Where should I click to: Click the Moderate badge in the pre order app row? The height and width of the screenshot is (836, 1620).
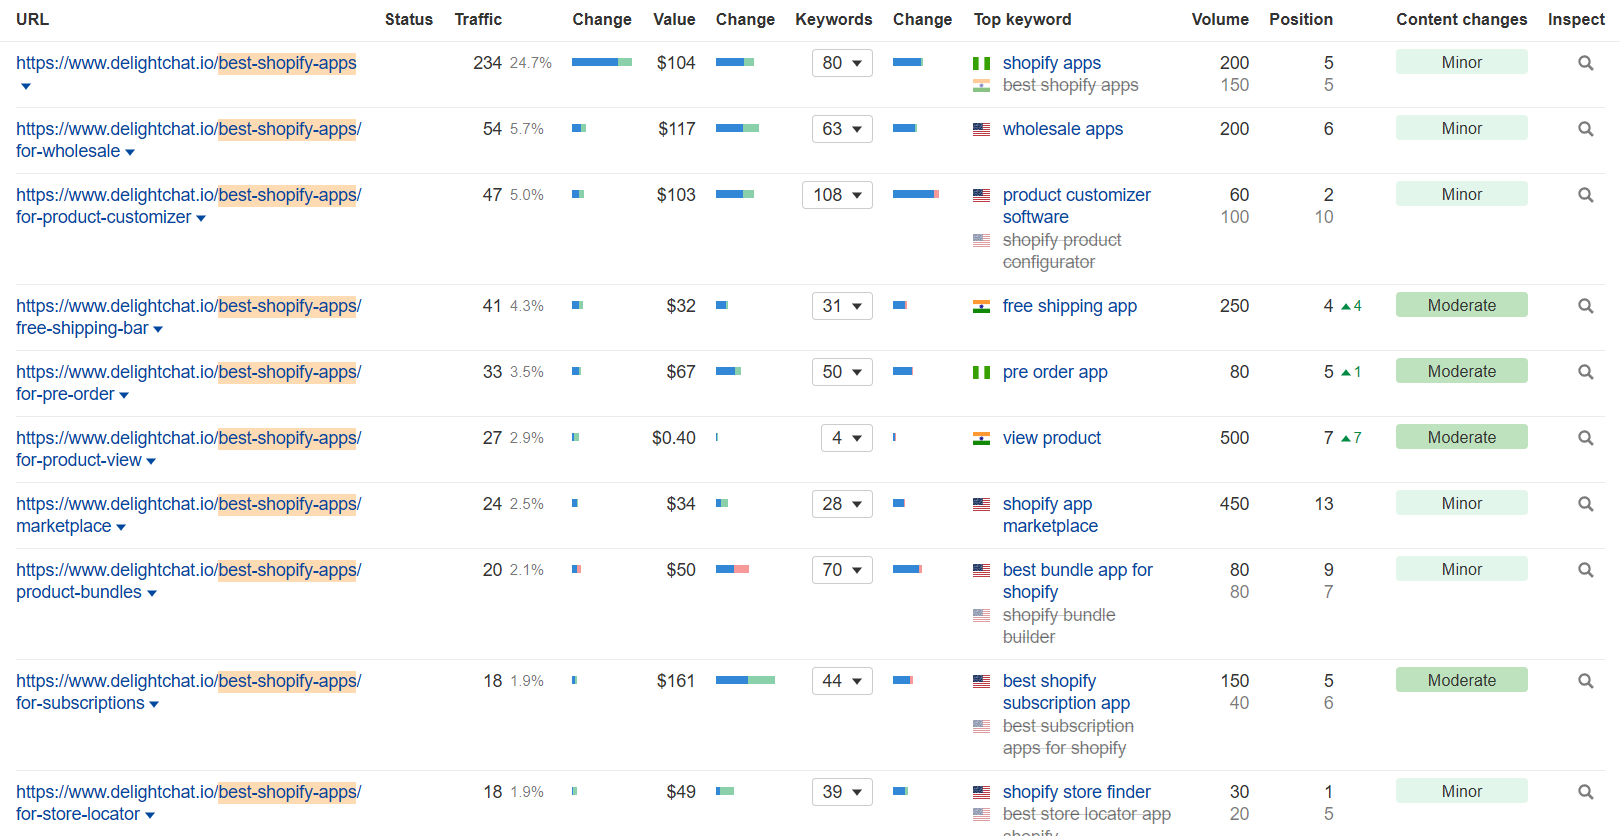(1462, 371)
